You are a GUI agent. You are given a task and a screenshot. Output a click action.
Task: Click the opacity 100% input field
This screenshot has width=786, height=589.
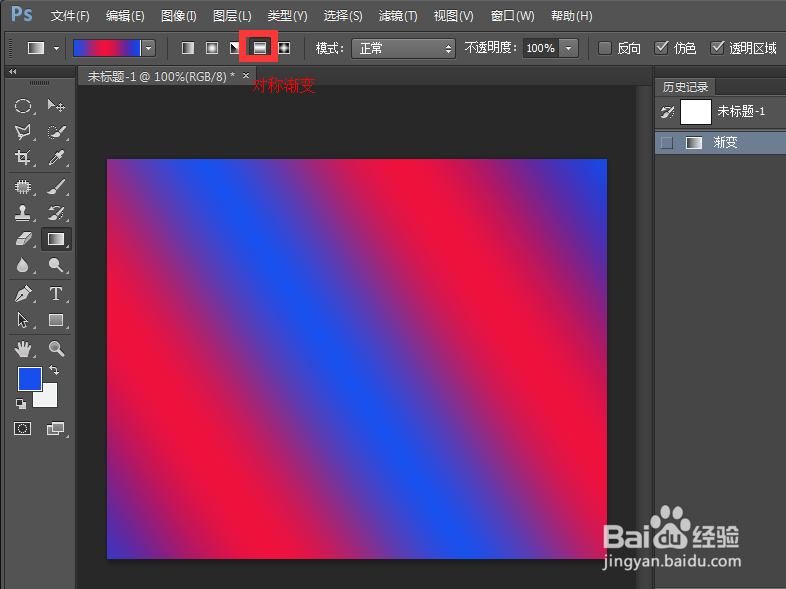(x=540, y=49)
